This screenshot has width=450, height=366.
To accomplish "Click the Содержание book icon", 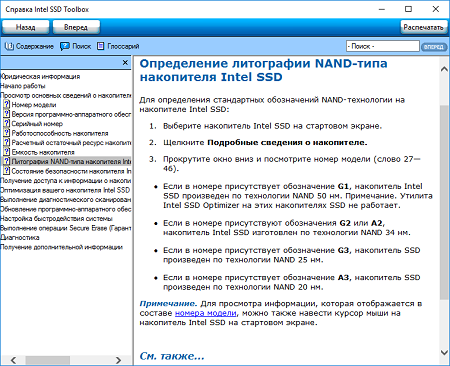I will point(9,46).
